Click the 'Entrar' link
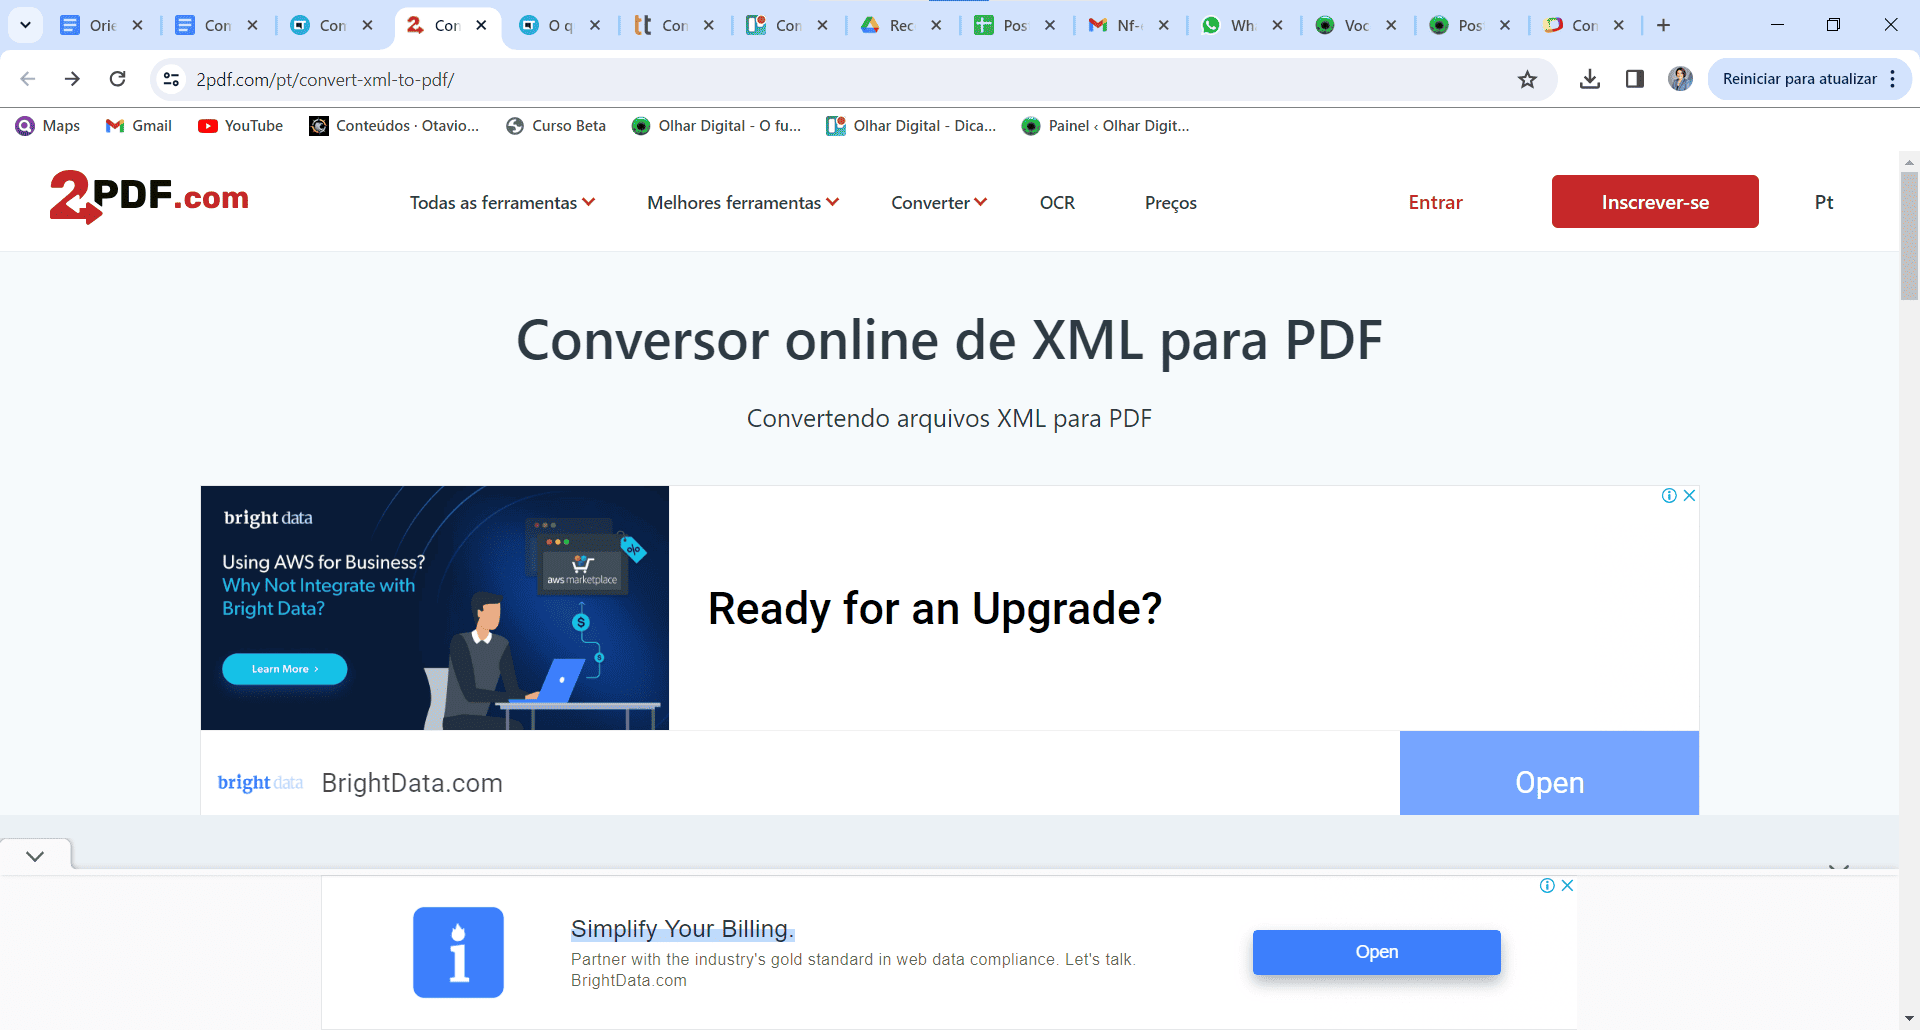The width and height of the screenshot is (1920, 1030). pos(1435,202)
